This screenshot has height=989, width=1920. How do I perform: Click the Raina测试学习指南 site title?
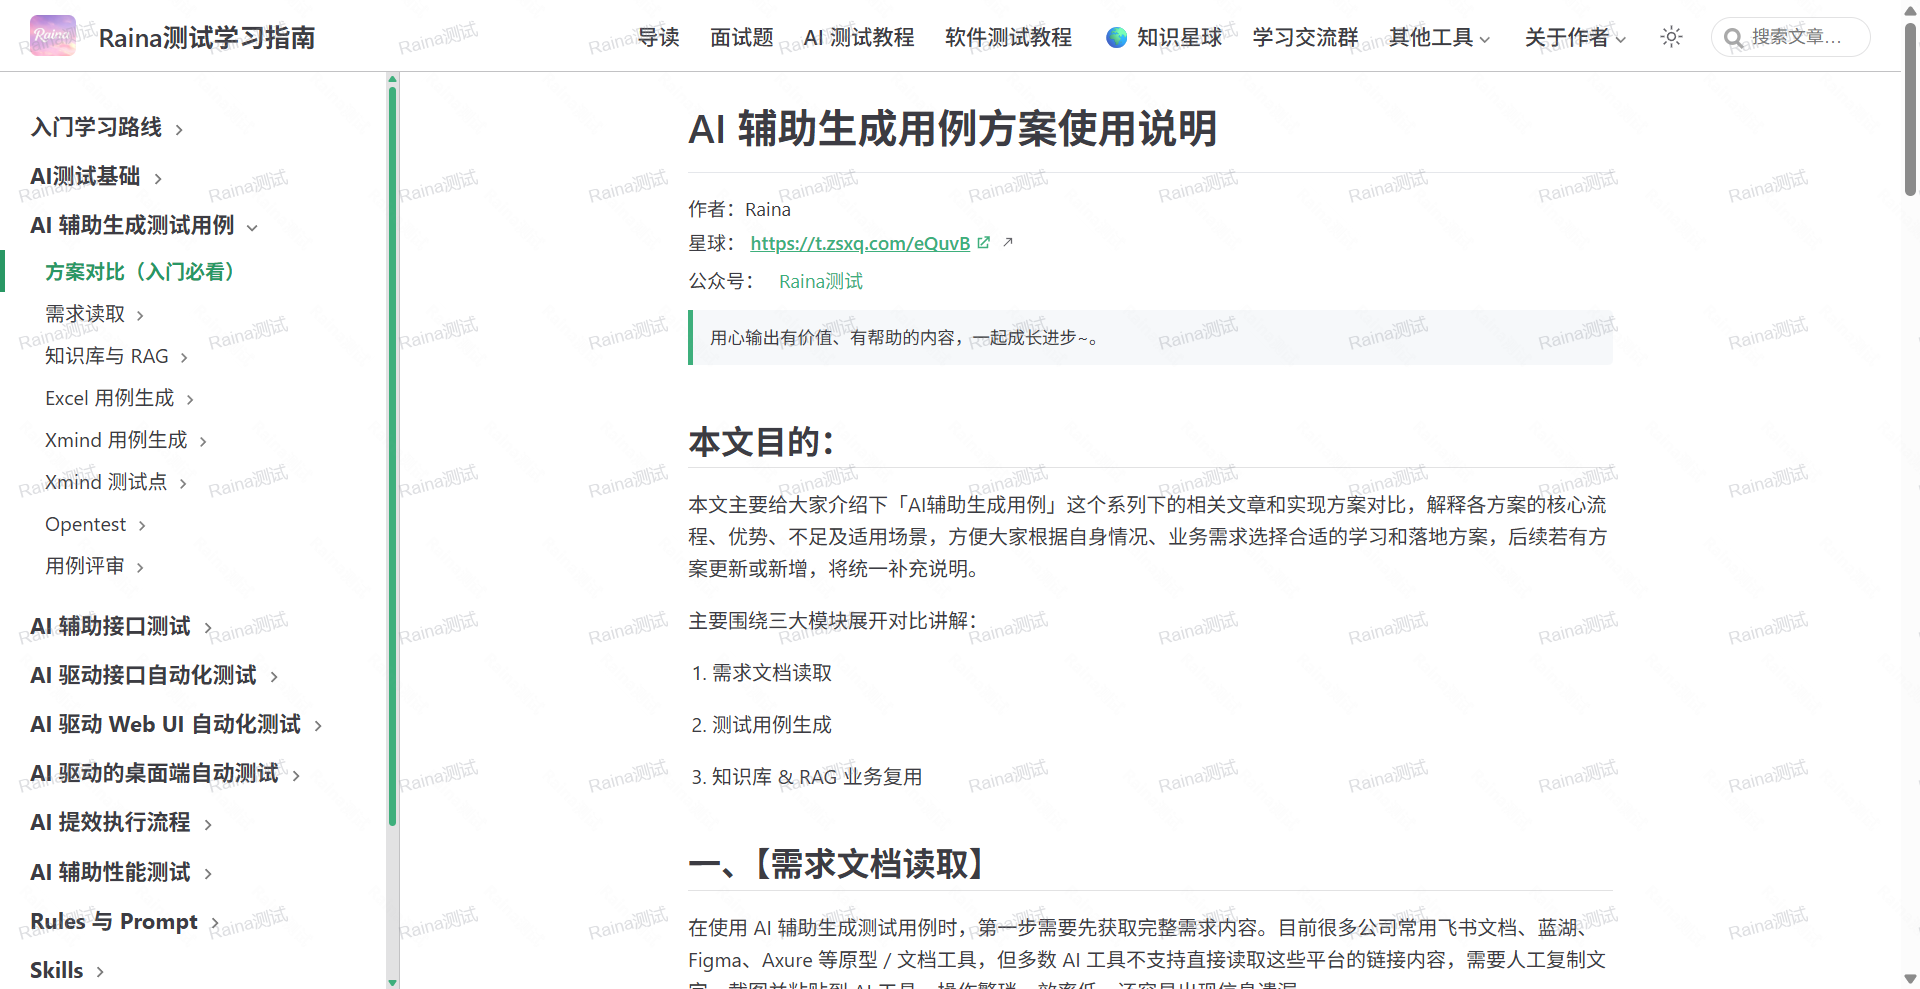click(207, 38)
